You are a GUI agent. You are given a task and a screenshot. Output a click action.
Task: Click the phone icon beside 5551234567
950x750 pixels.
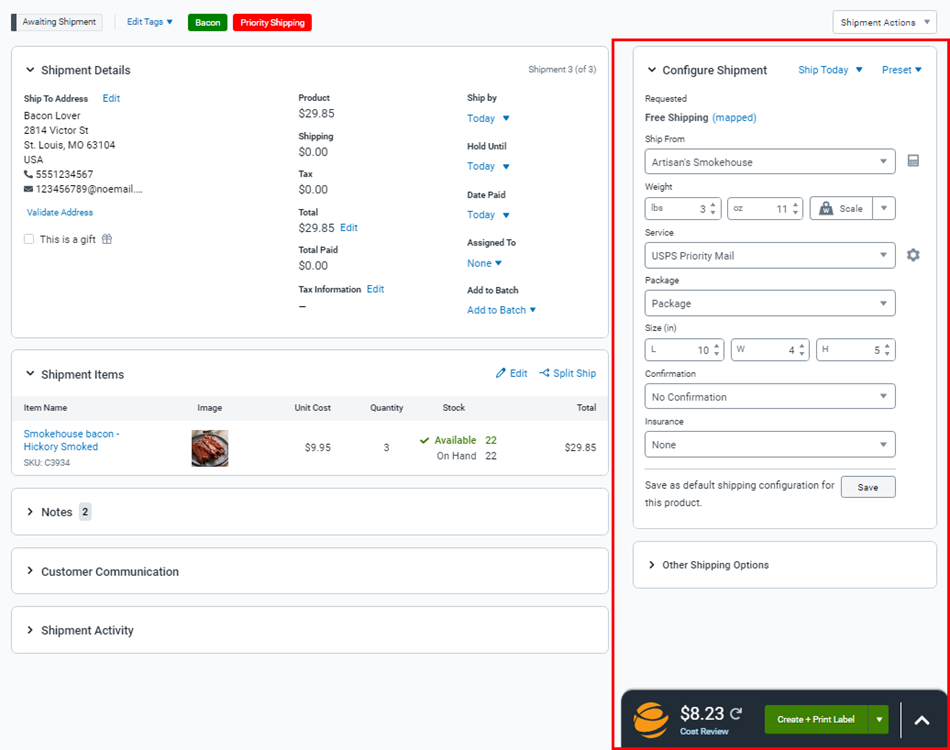click(x=28, y=174)
